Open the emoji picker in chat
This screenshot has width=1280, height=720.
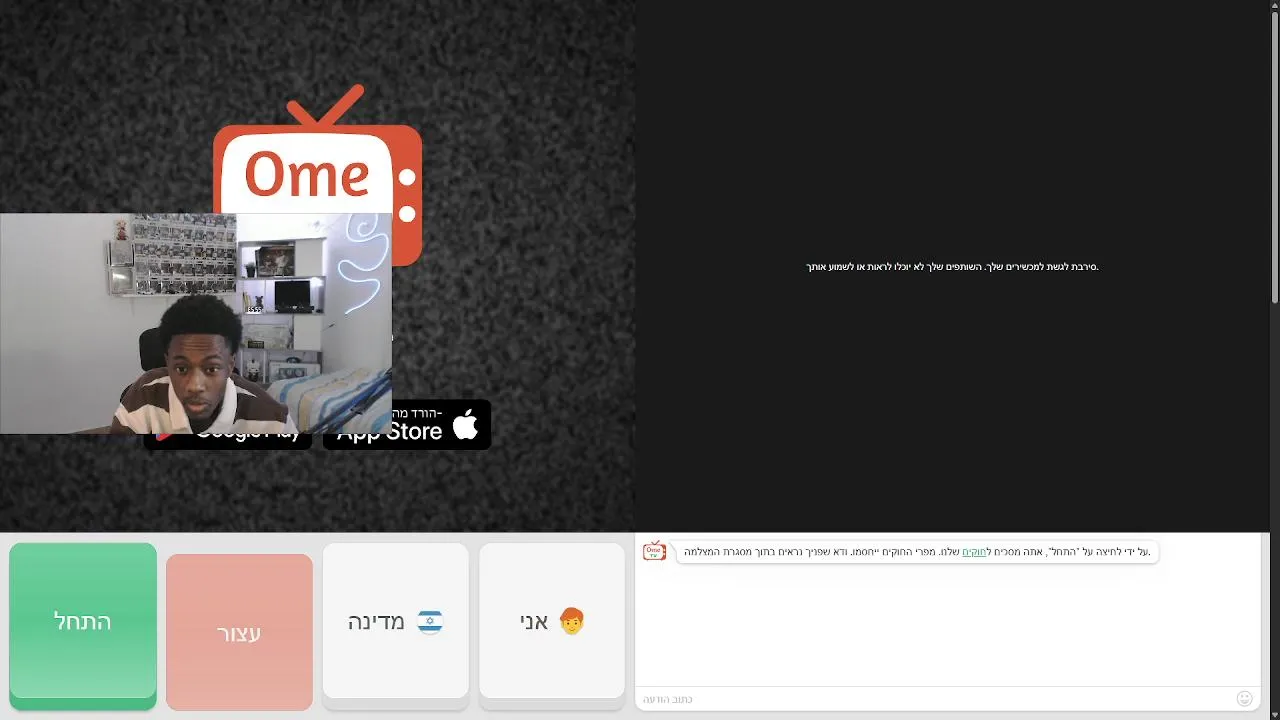coord(1244,699)
